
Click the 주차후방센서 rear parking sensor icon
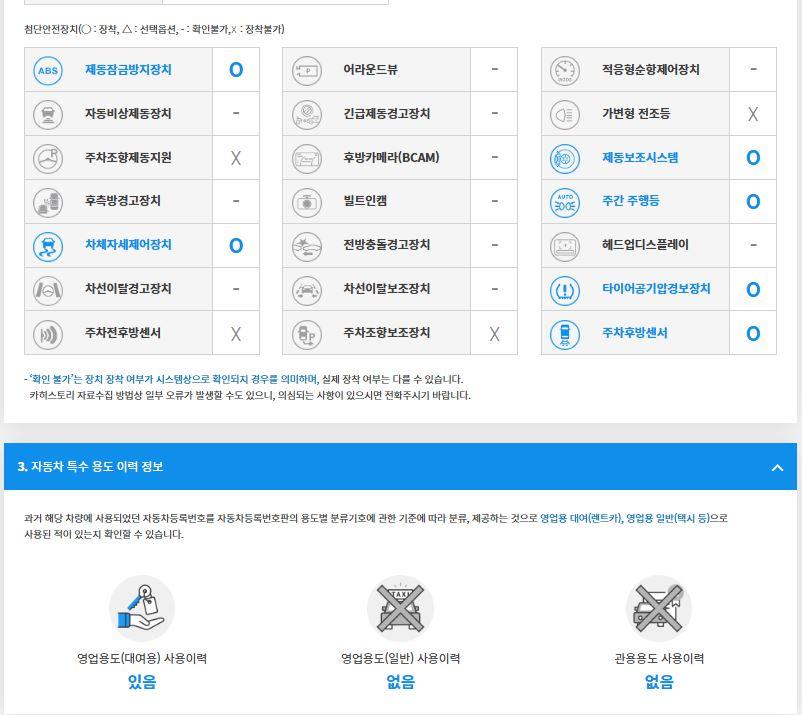565,333
